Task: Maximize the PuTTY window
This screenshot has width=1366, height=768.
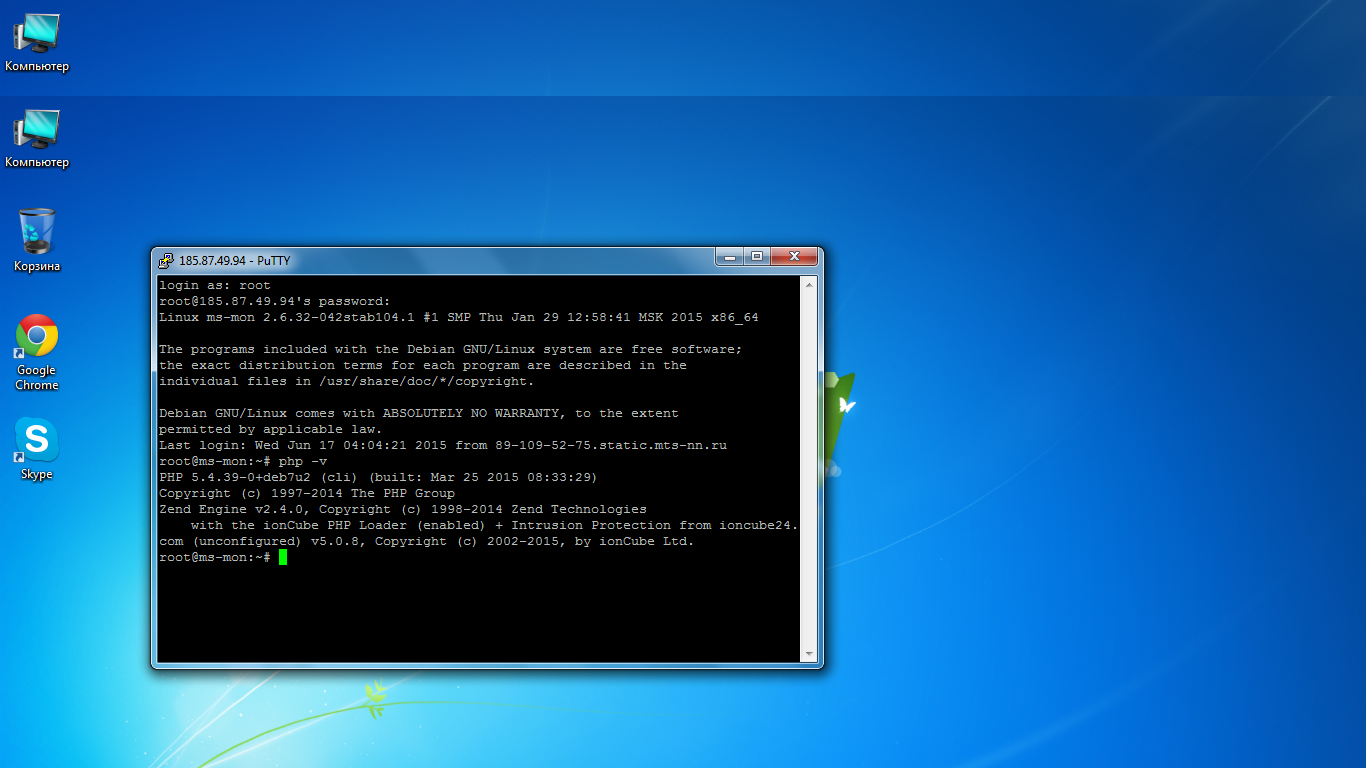Action: tap(757, 257)
